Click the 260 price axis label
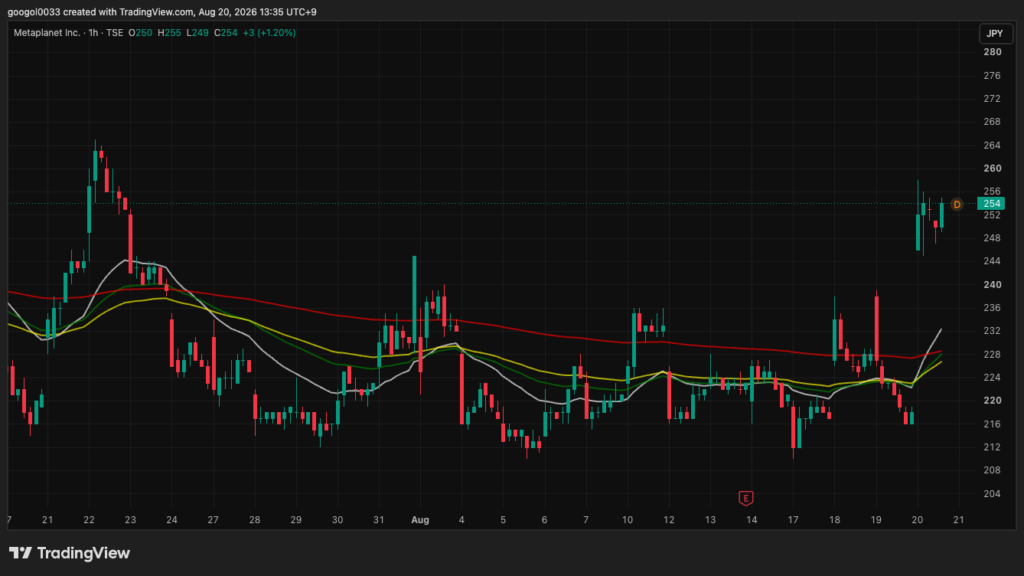 [x=992, y=168]
